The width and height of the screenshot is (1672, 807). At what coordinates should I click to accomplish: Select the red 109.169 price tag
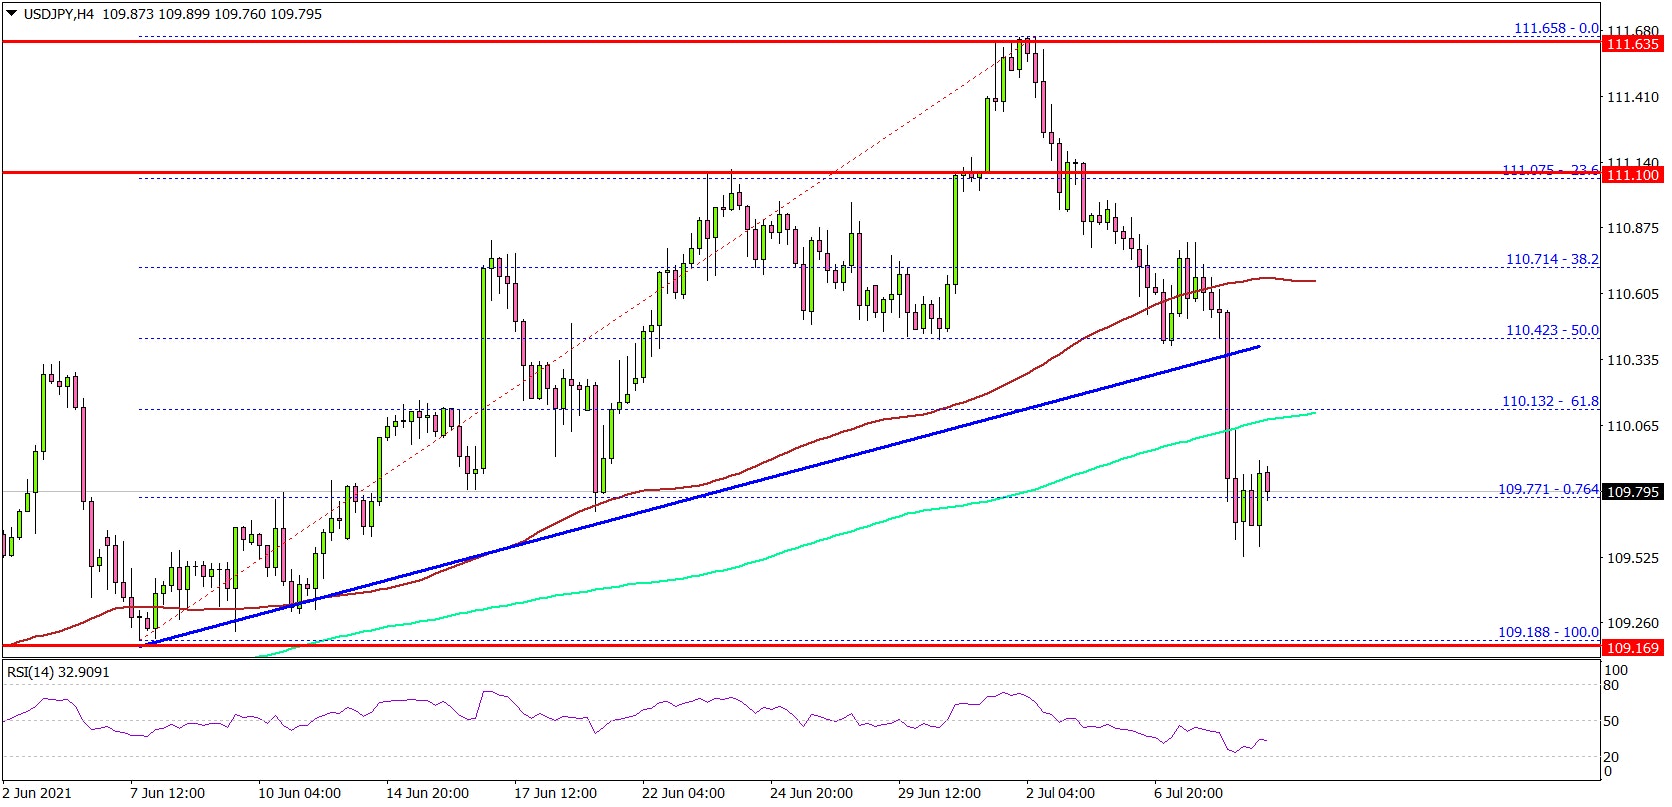tap(1632, 648)
